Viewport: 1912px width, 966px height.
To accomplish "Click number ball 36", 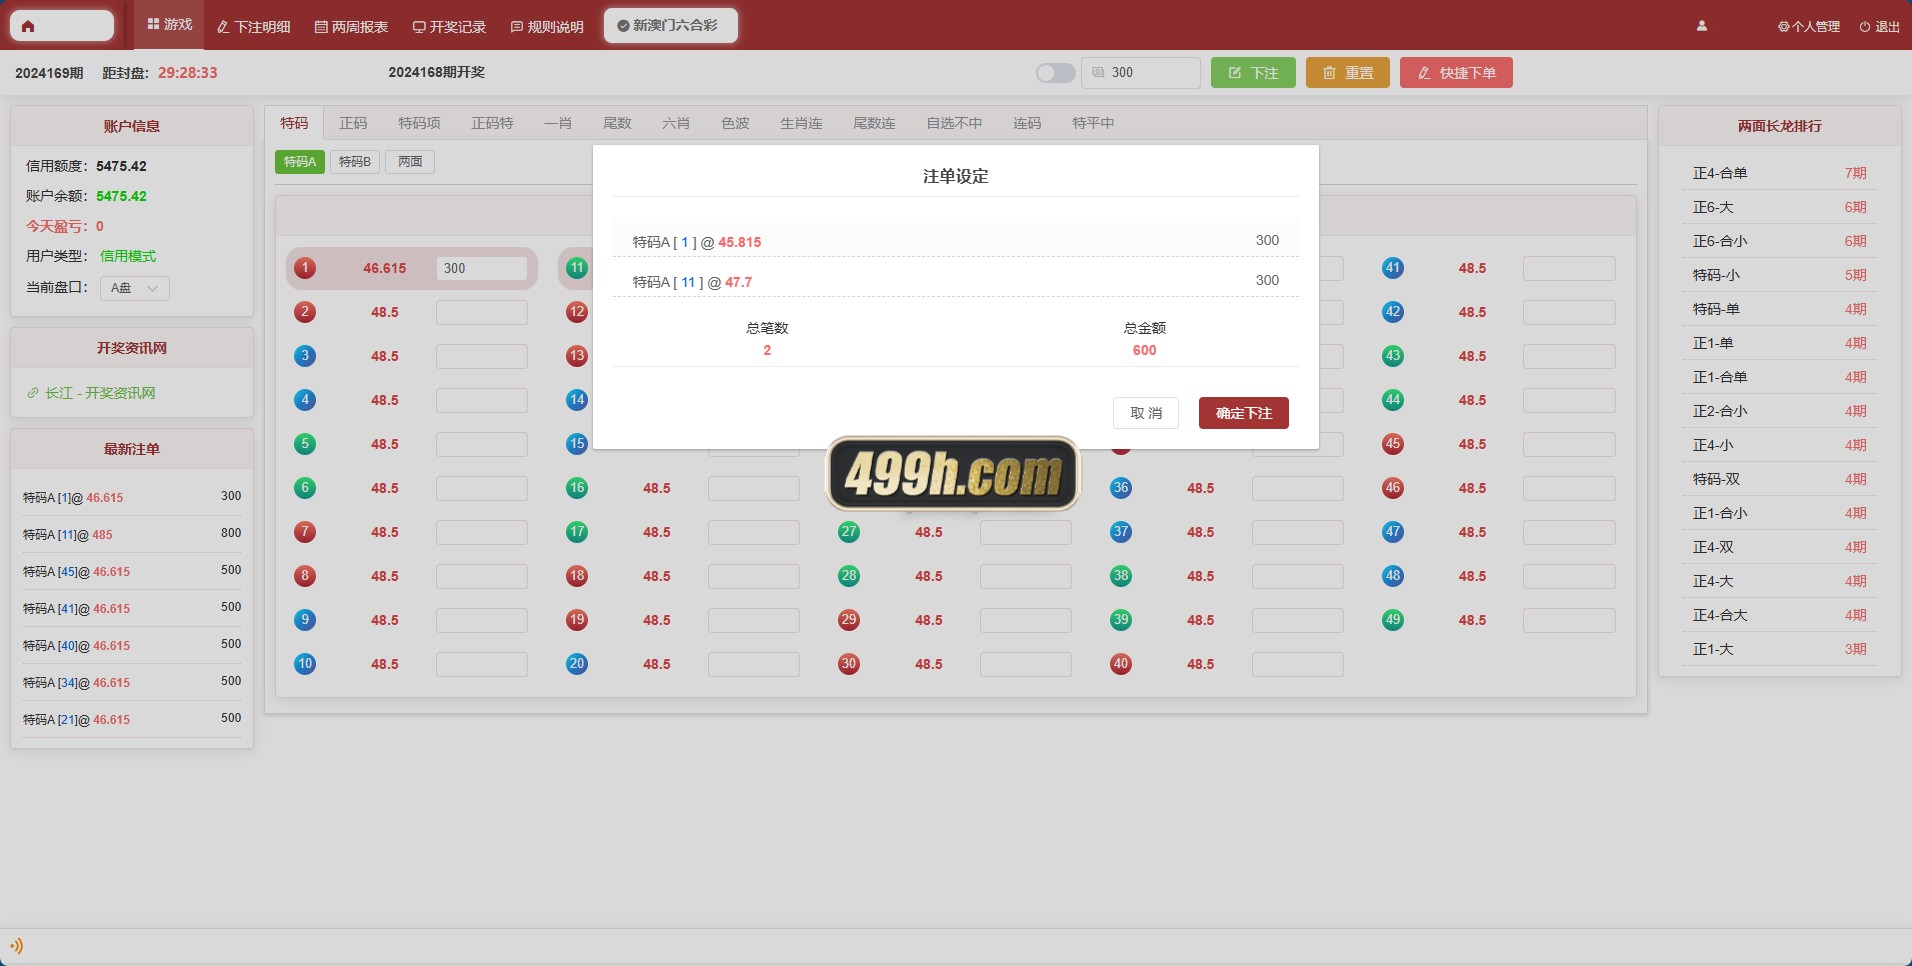I will [x=1121, y=488].
